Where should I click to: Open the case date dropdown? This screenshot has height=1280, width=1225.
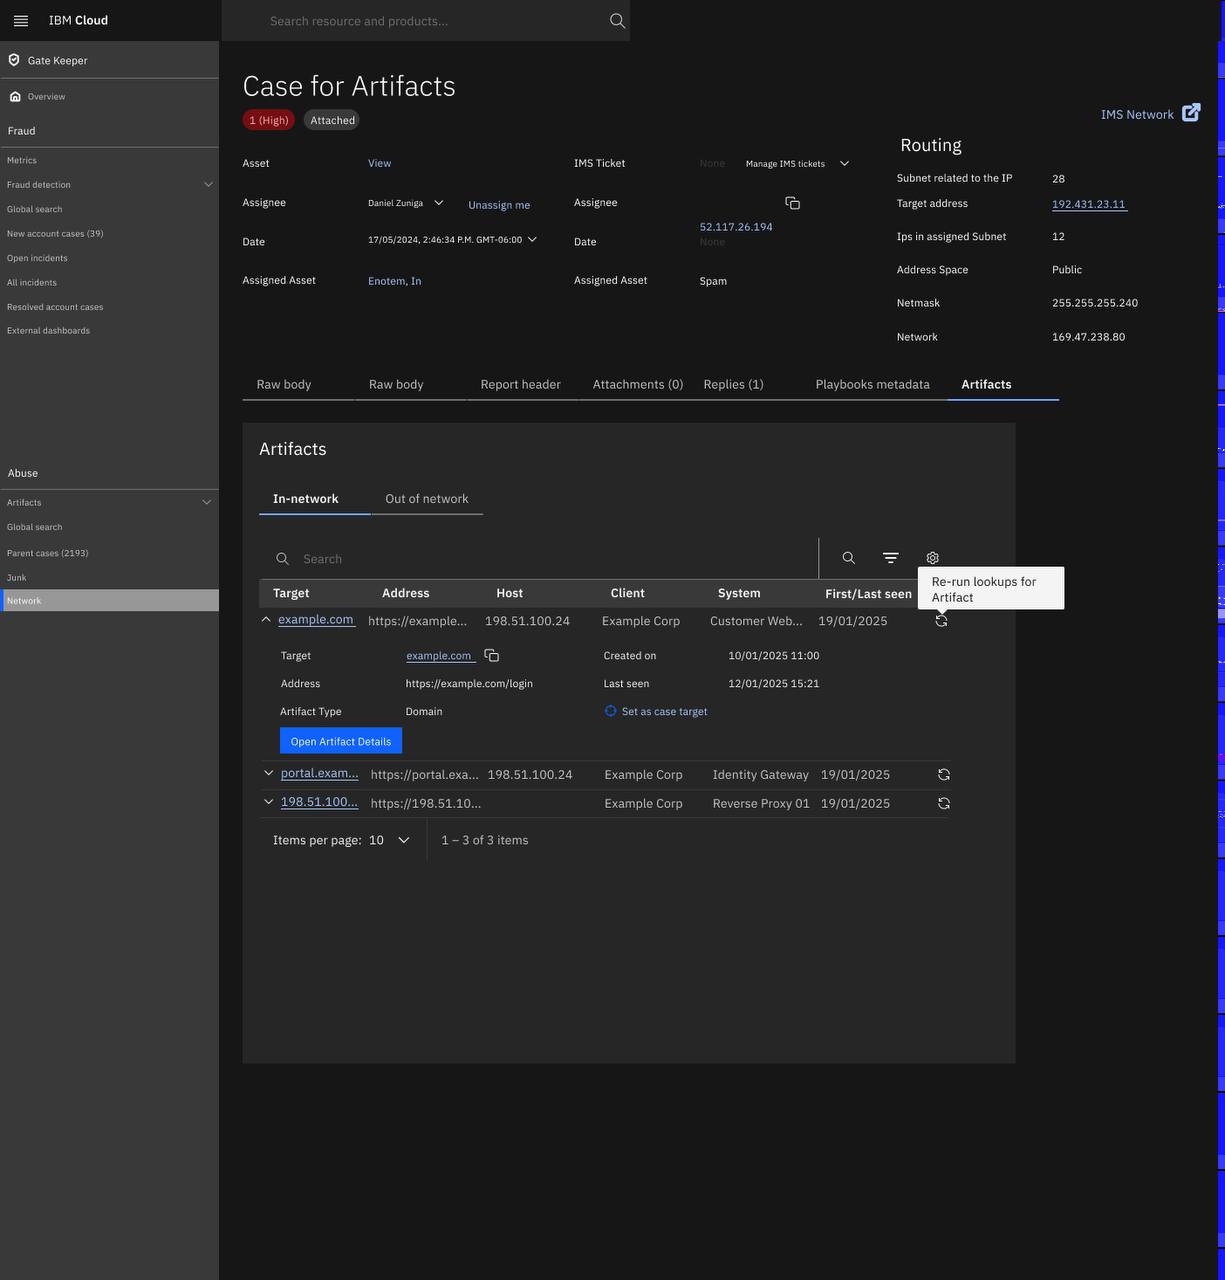point(453,240)
